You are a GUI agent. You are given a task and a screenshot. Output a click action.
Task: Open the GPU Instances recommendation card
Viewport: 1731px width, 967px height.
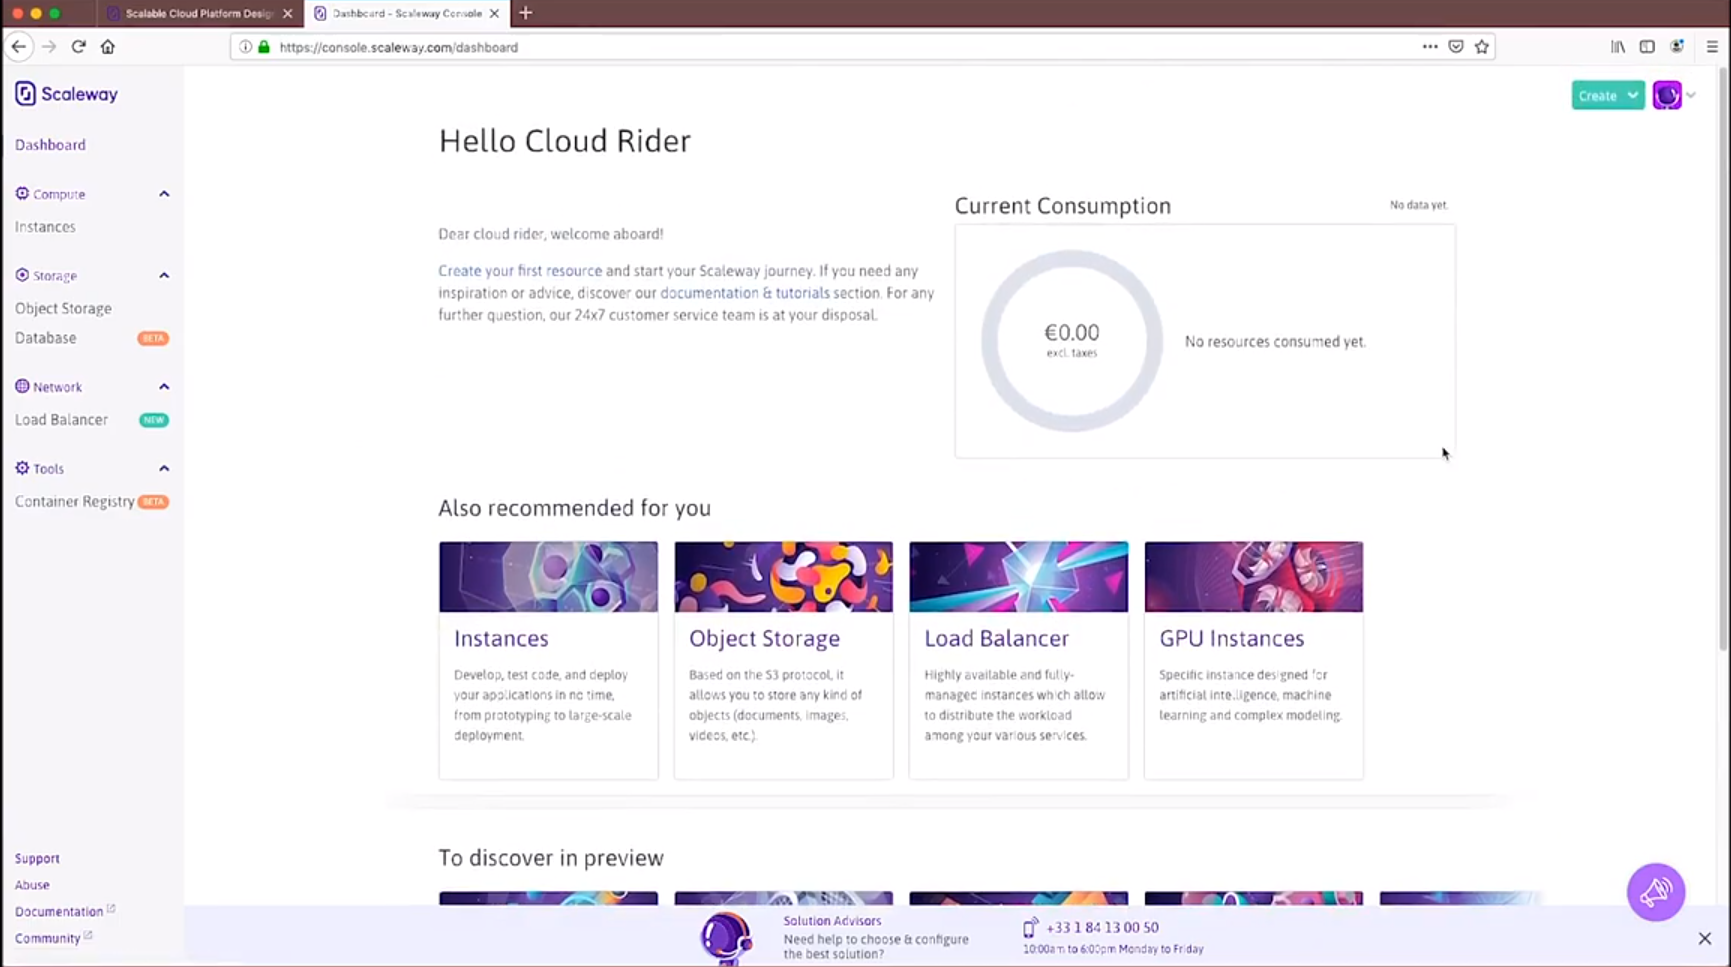click(1254, 660)
